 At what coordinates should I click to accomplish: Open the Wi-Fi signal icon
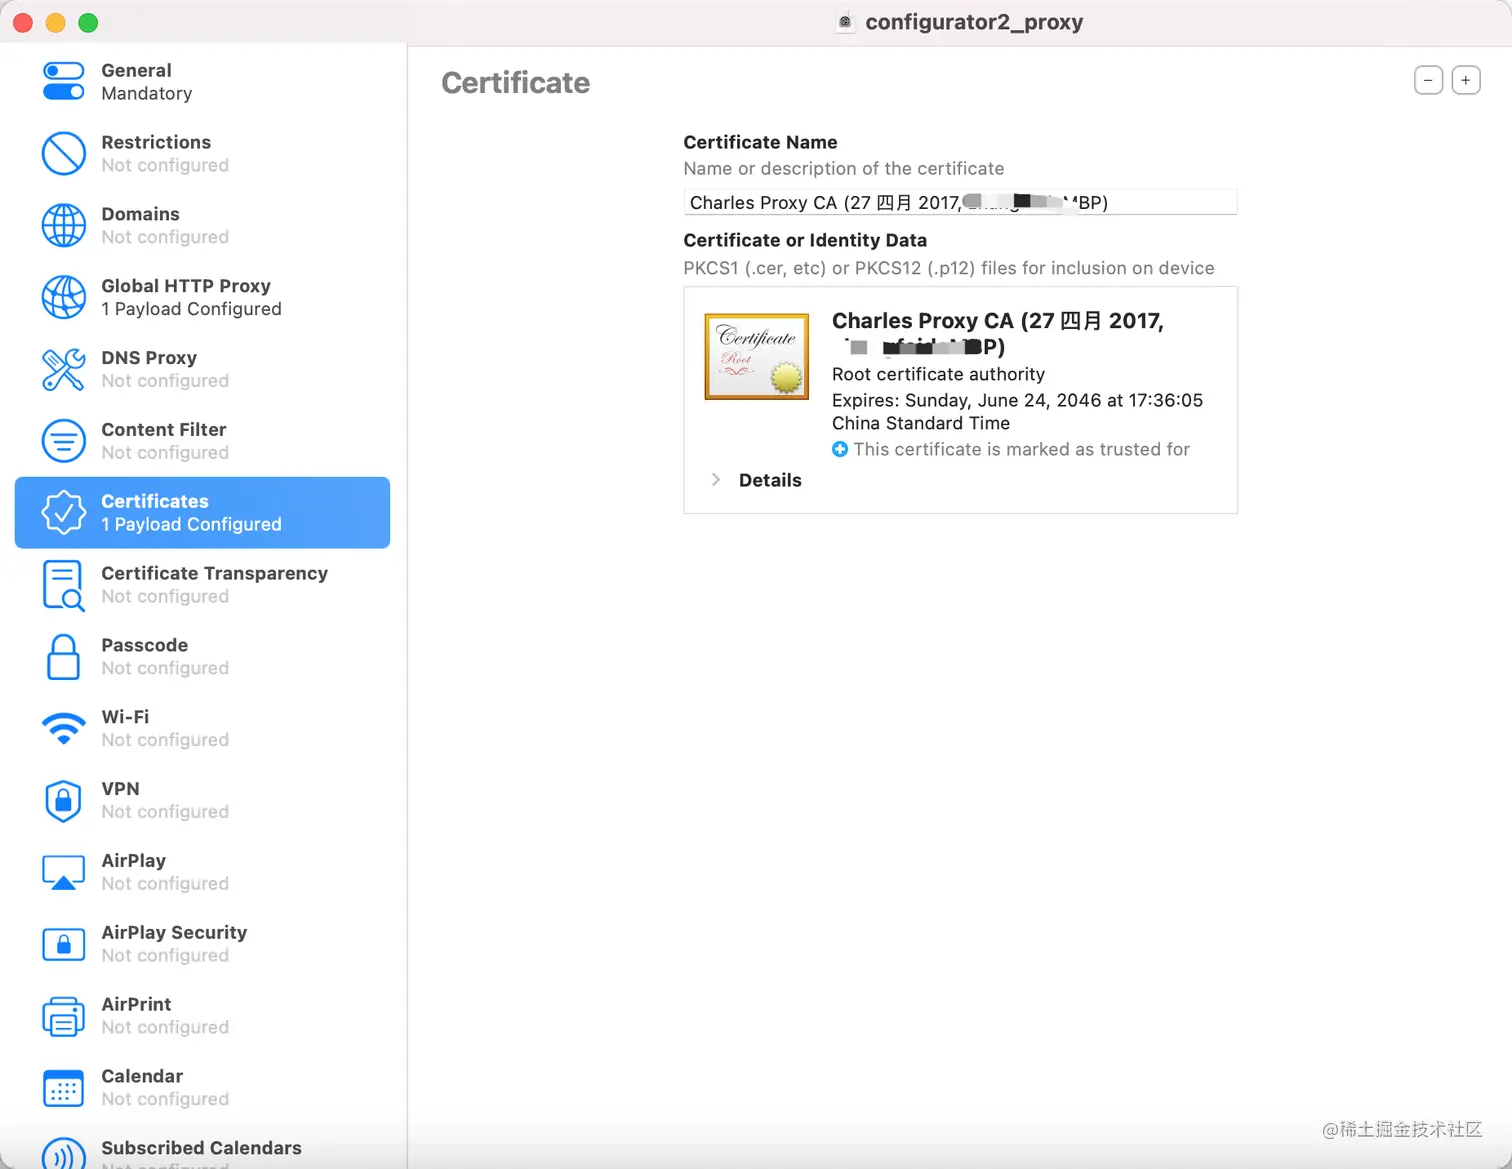click(63, 729)
